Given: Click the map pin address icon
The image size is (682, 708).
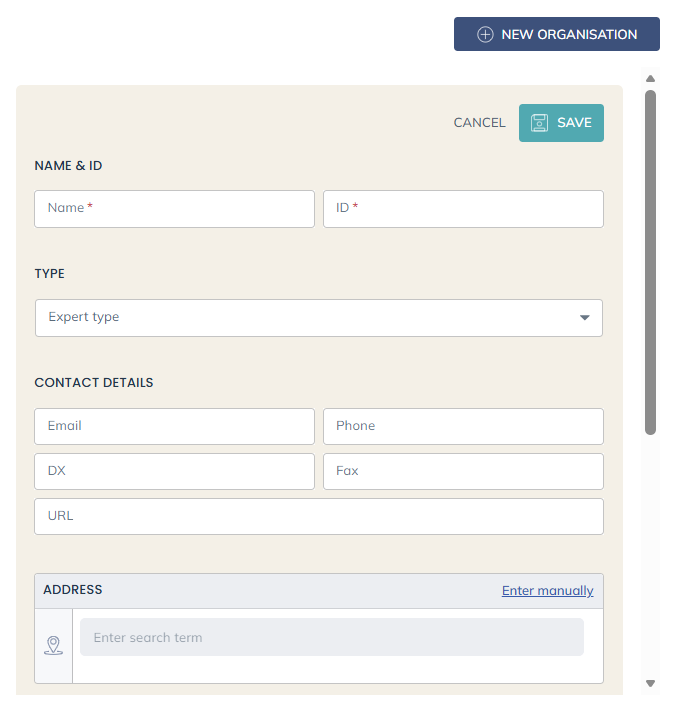Looking at the screenshot, I should [x=53, y=645].
